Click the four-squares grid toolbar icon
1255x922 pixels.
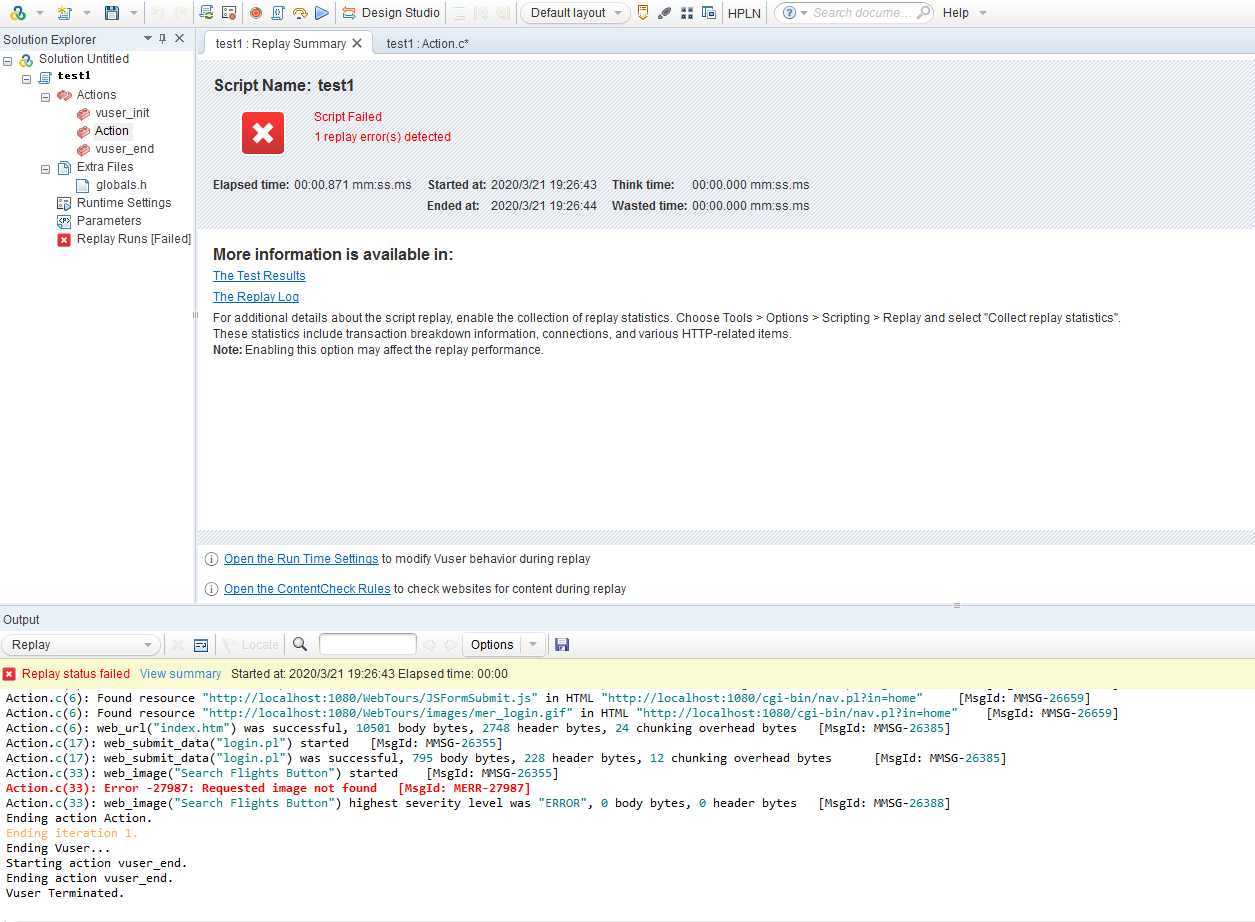point(687,13)
